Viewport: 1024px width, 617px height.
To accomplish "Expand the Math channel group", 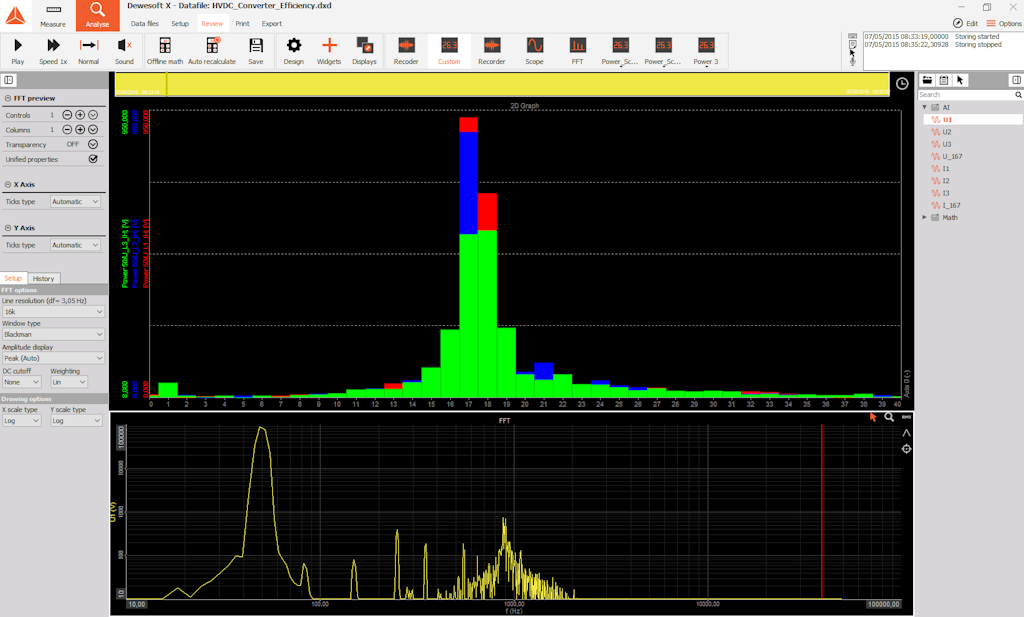I will [x=925, y=217].
